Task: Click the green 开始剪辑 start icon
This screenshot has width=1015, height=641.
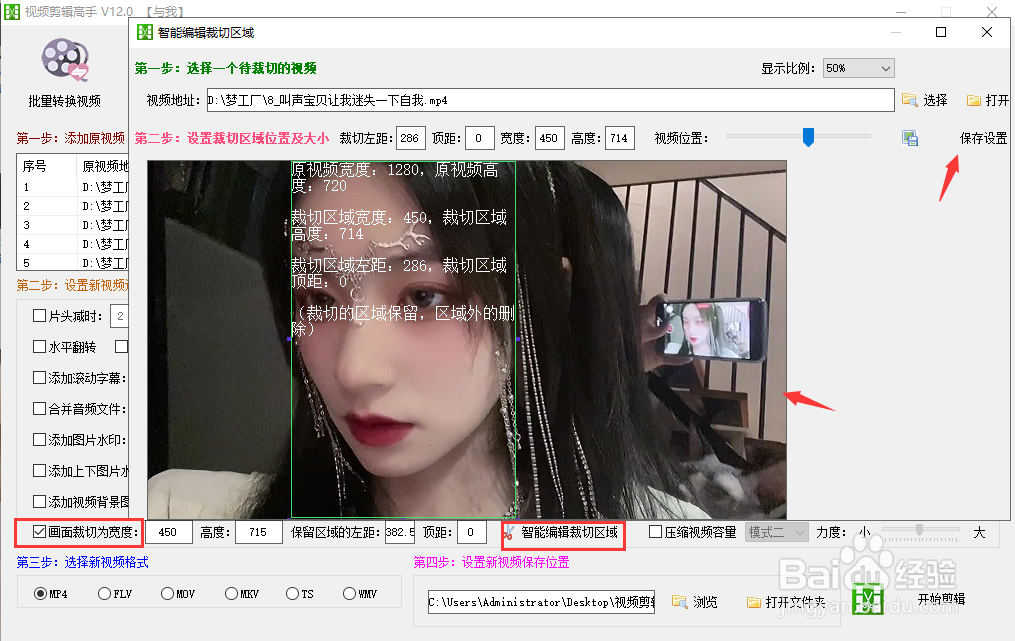Action: (867, 599)
